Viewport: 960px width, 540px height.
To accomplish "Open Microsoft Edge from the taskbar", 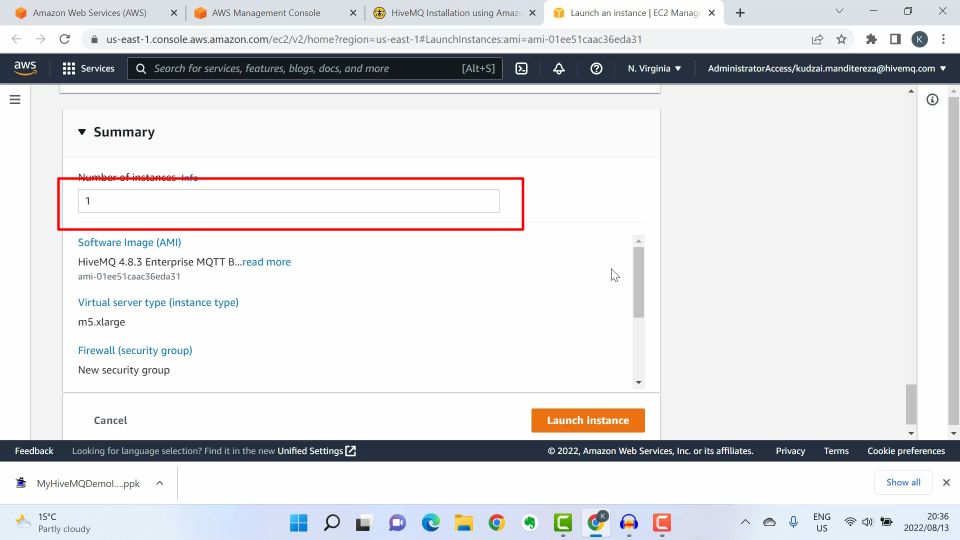I will (x=430, y=523).
